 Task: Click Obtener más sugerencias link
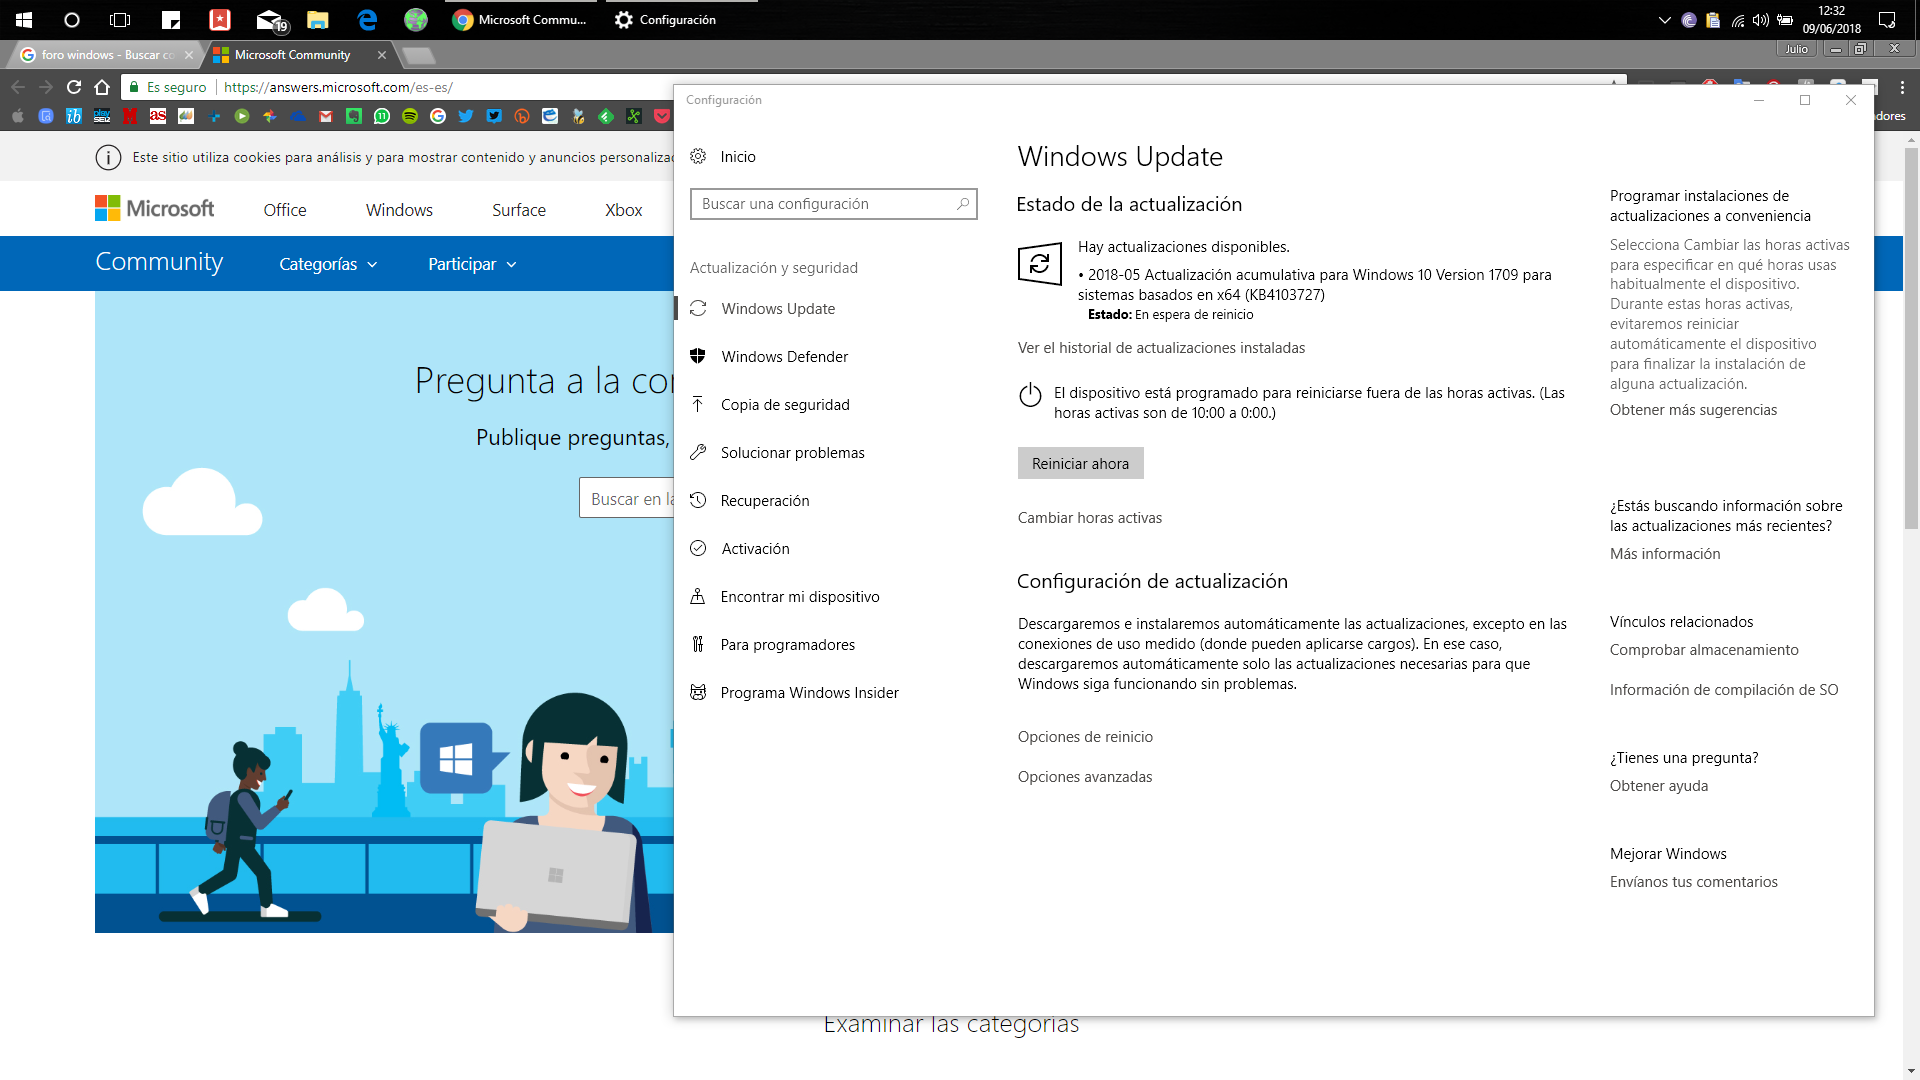click(1693, 410)
